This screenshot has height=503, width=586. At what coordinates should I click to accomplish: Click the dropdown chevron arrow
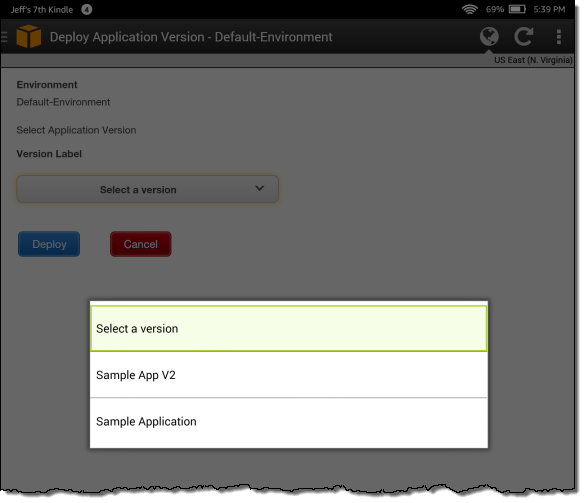coord(260,188)
